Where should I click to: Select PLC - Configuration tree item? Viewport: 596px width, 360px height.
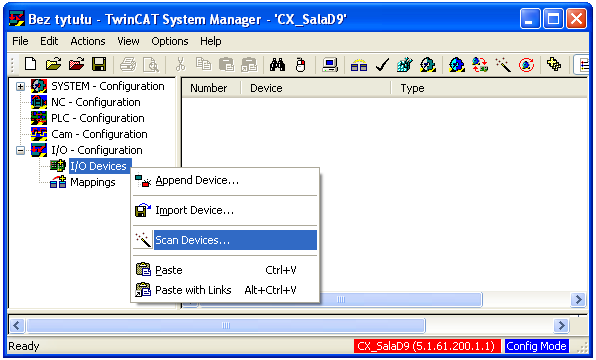98,118
